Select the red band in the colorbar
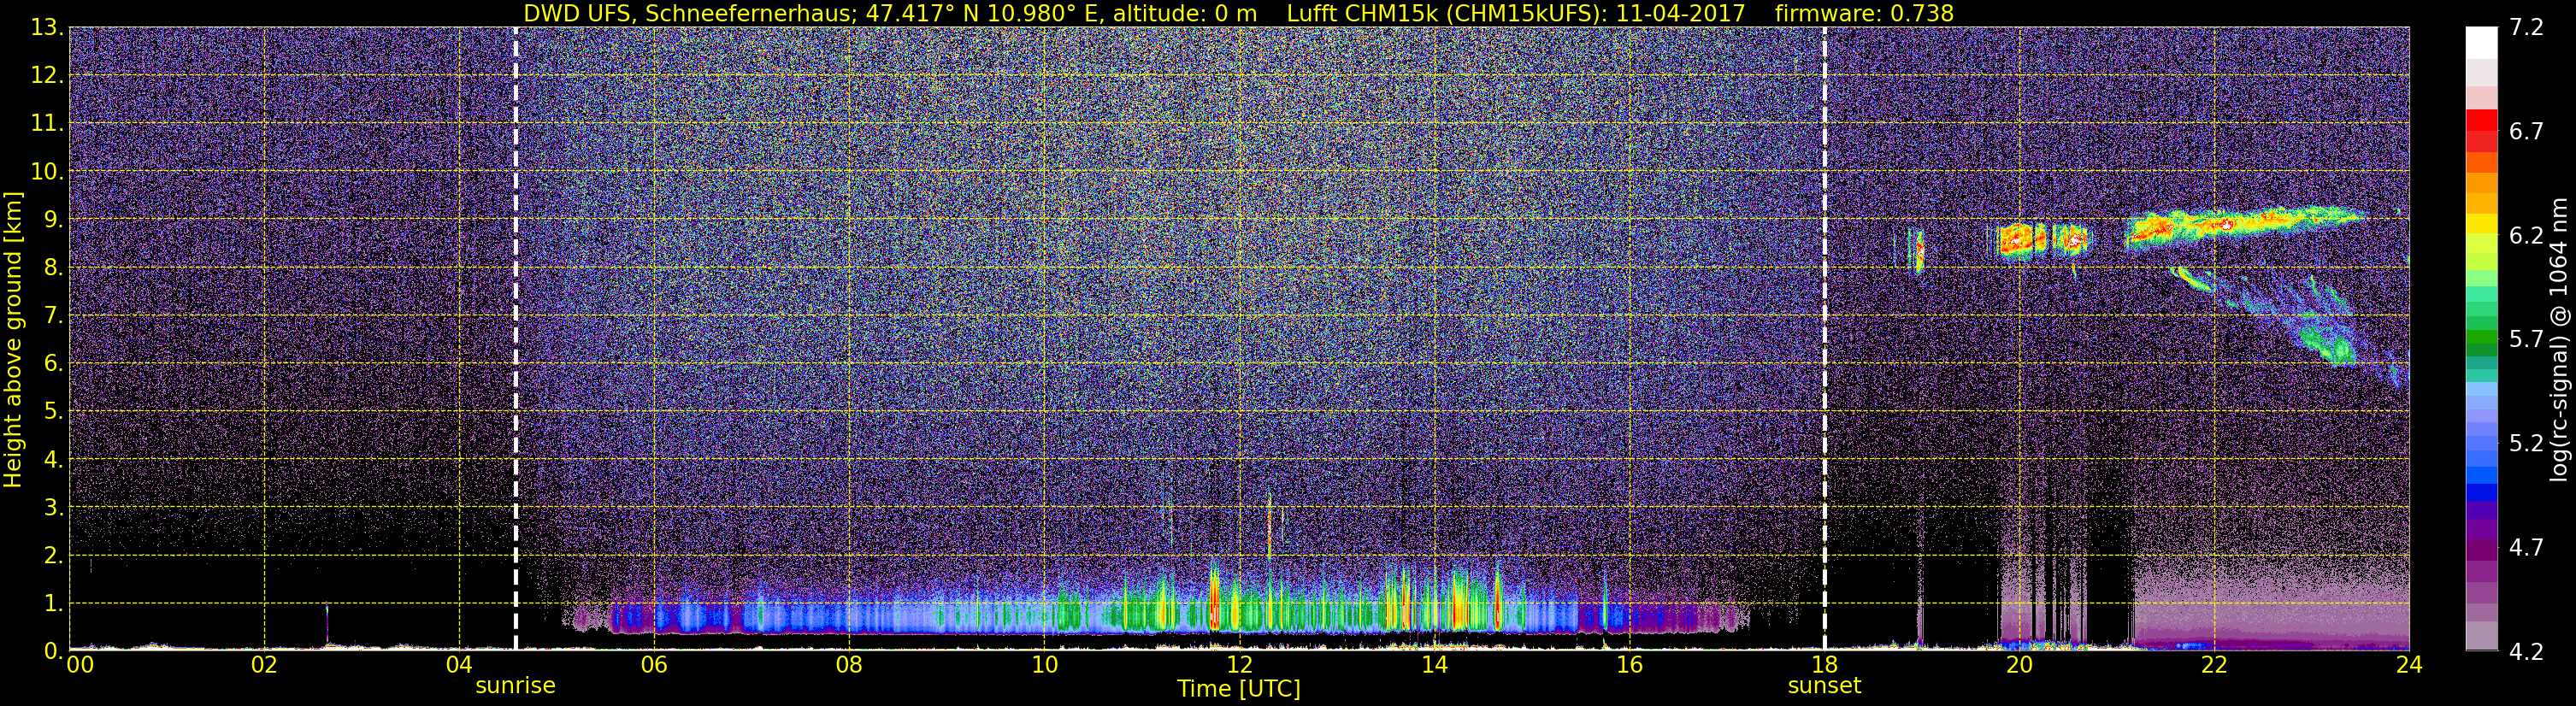 pyautogui.click(x=2481, y=120)
